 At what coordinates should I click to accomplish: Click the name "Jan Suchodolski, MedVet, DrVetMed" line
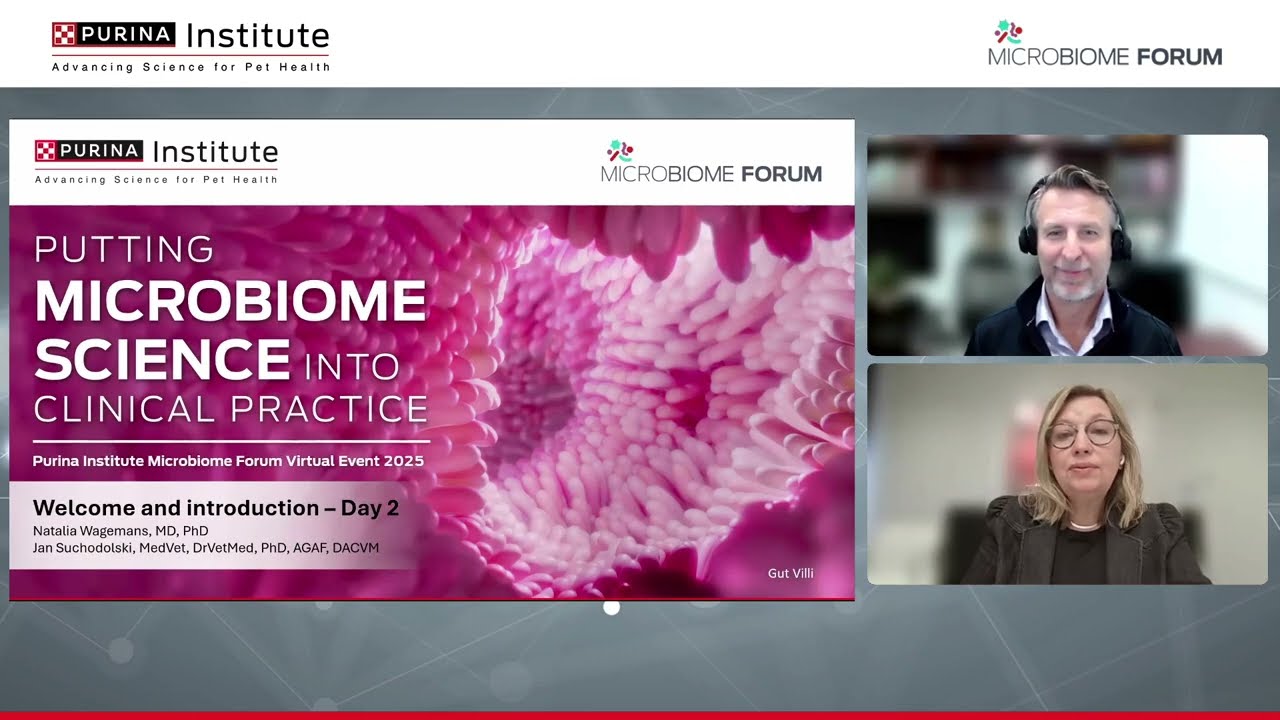click(x=206, y=548)
